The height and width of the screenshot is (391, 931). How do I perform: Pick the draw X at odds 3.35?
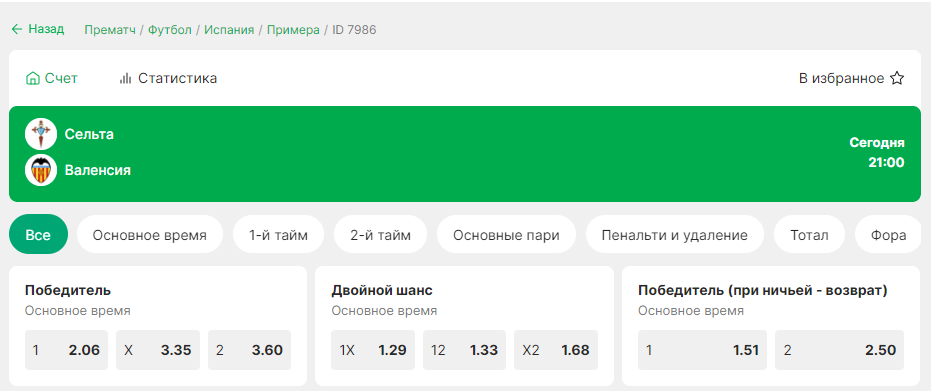click(158, 350)
